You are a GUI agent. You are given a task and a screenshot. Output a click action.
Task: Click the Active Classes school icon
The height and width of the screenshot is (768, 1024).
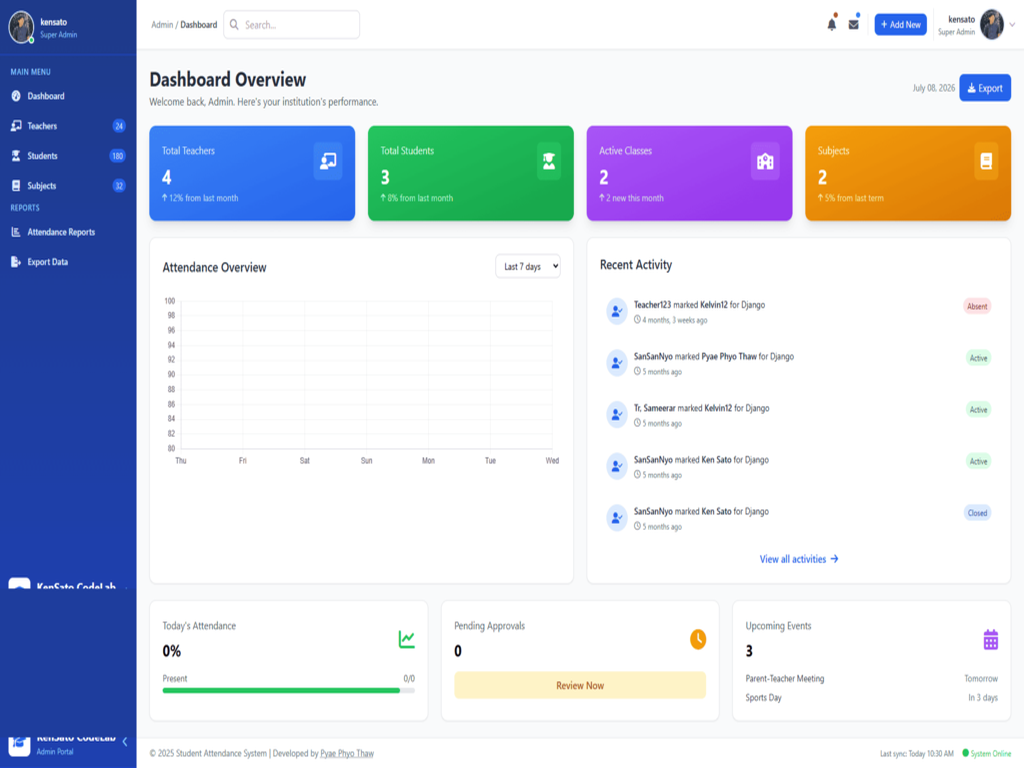(x=765, y=161)
